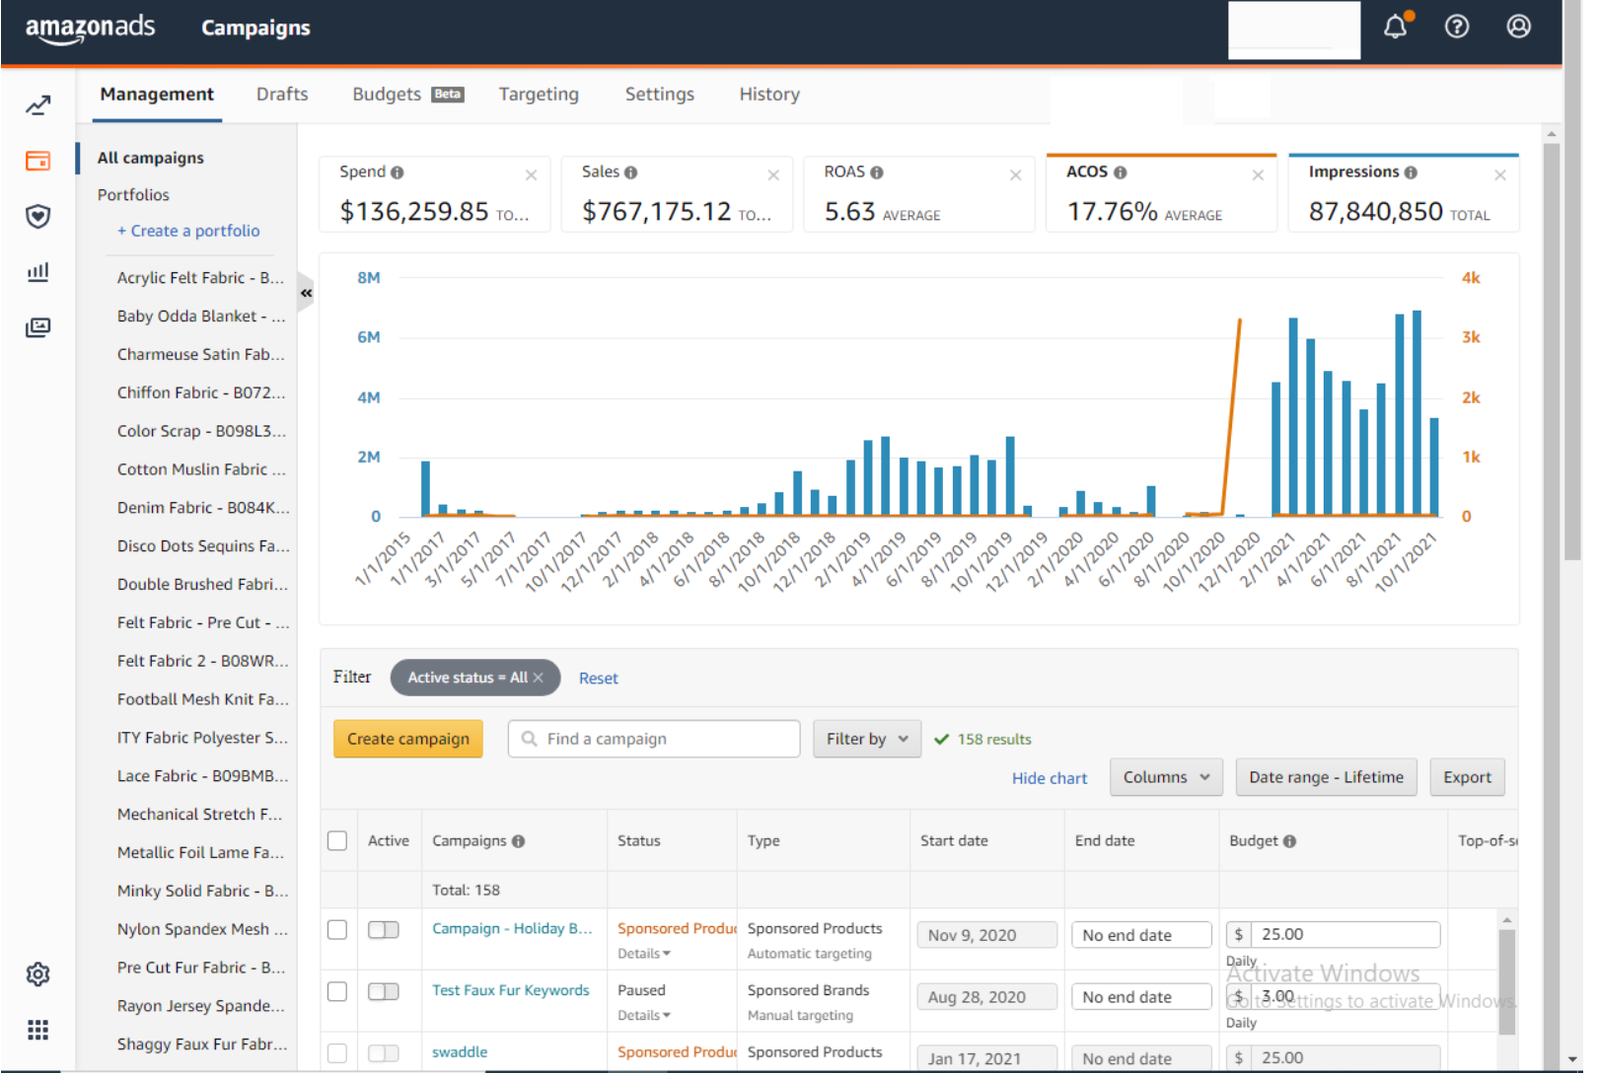Open the bar chart reports sidebar icon
The image size is (1600, 1073).
click(x=38, y=272)
